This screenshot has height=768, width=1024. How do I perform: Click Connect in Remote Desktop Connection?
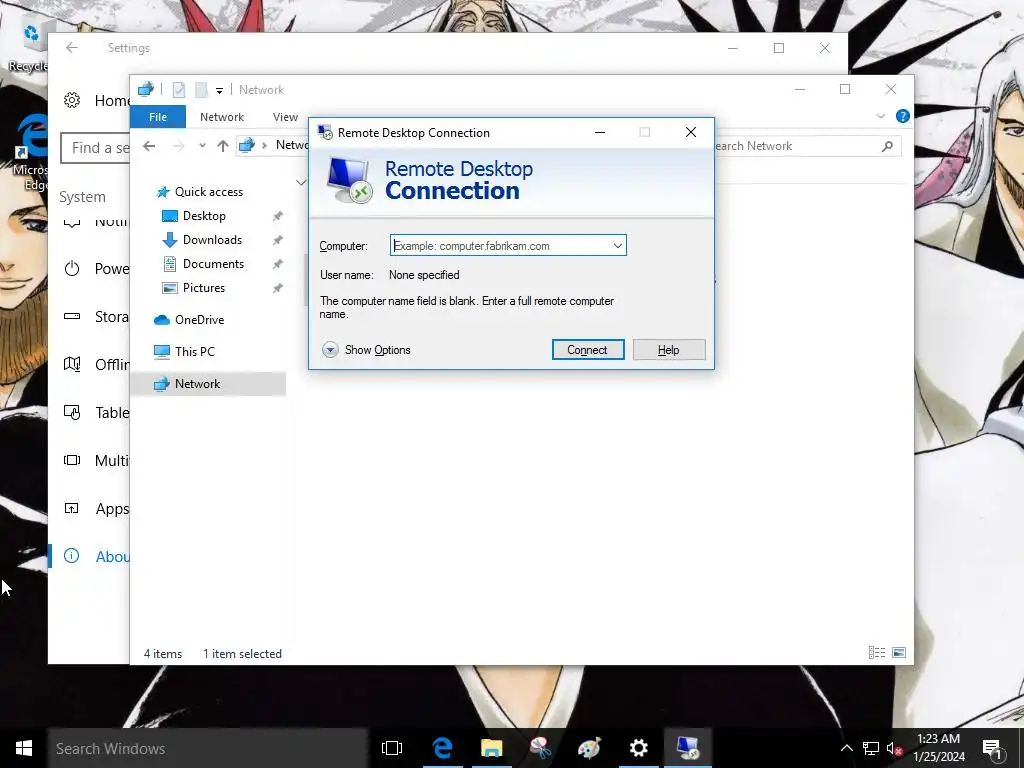coord(588,349)
